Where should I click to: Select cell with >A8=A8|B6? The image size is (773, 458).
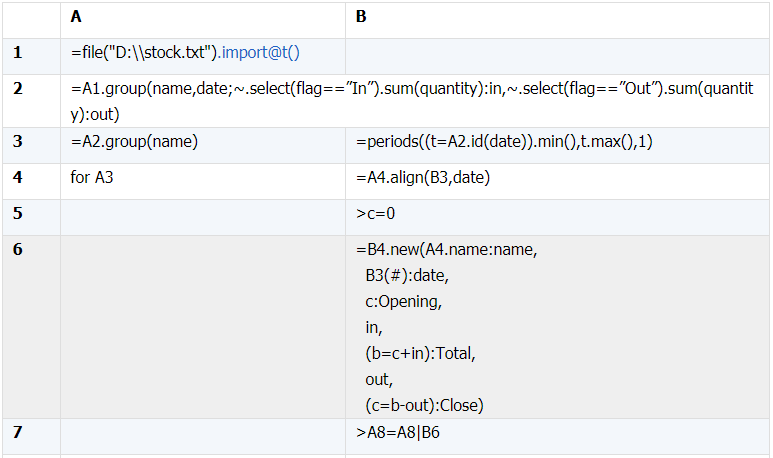[557, 436]
